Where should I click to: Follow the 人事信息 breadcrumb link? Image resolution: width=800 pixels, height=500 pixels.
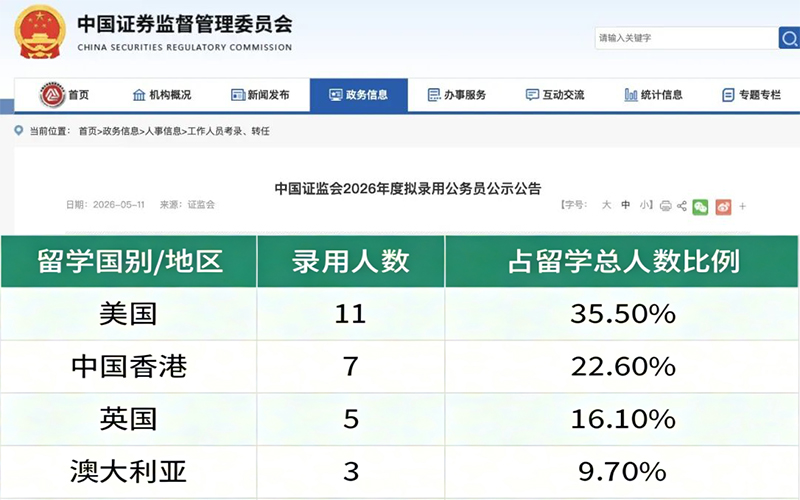tap(163, 131)
